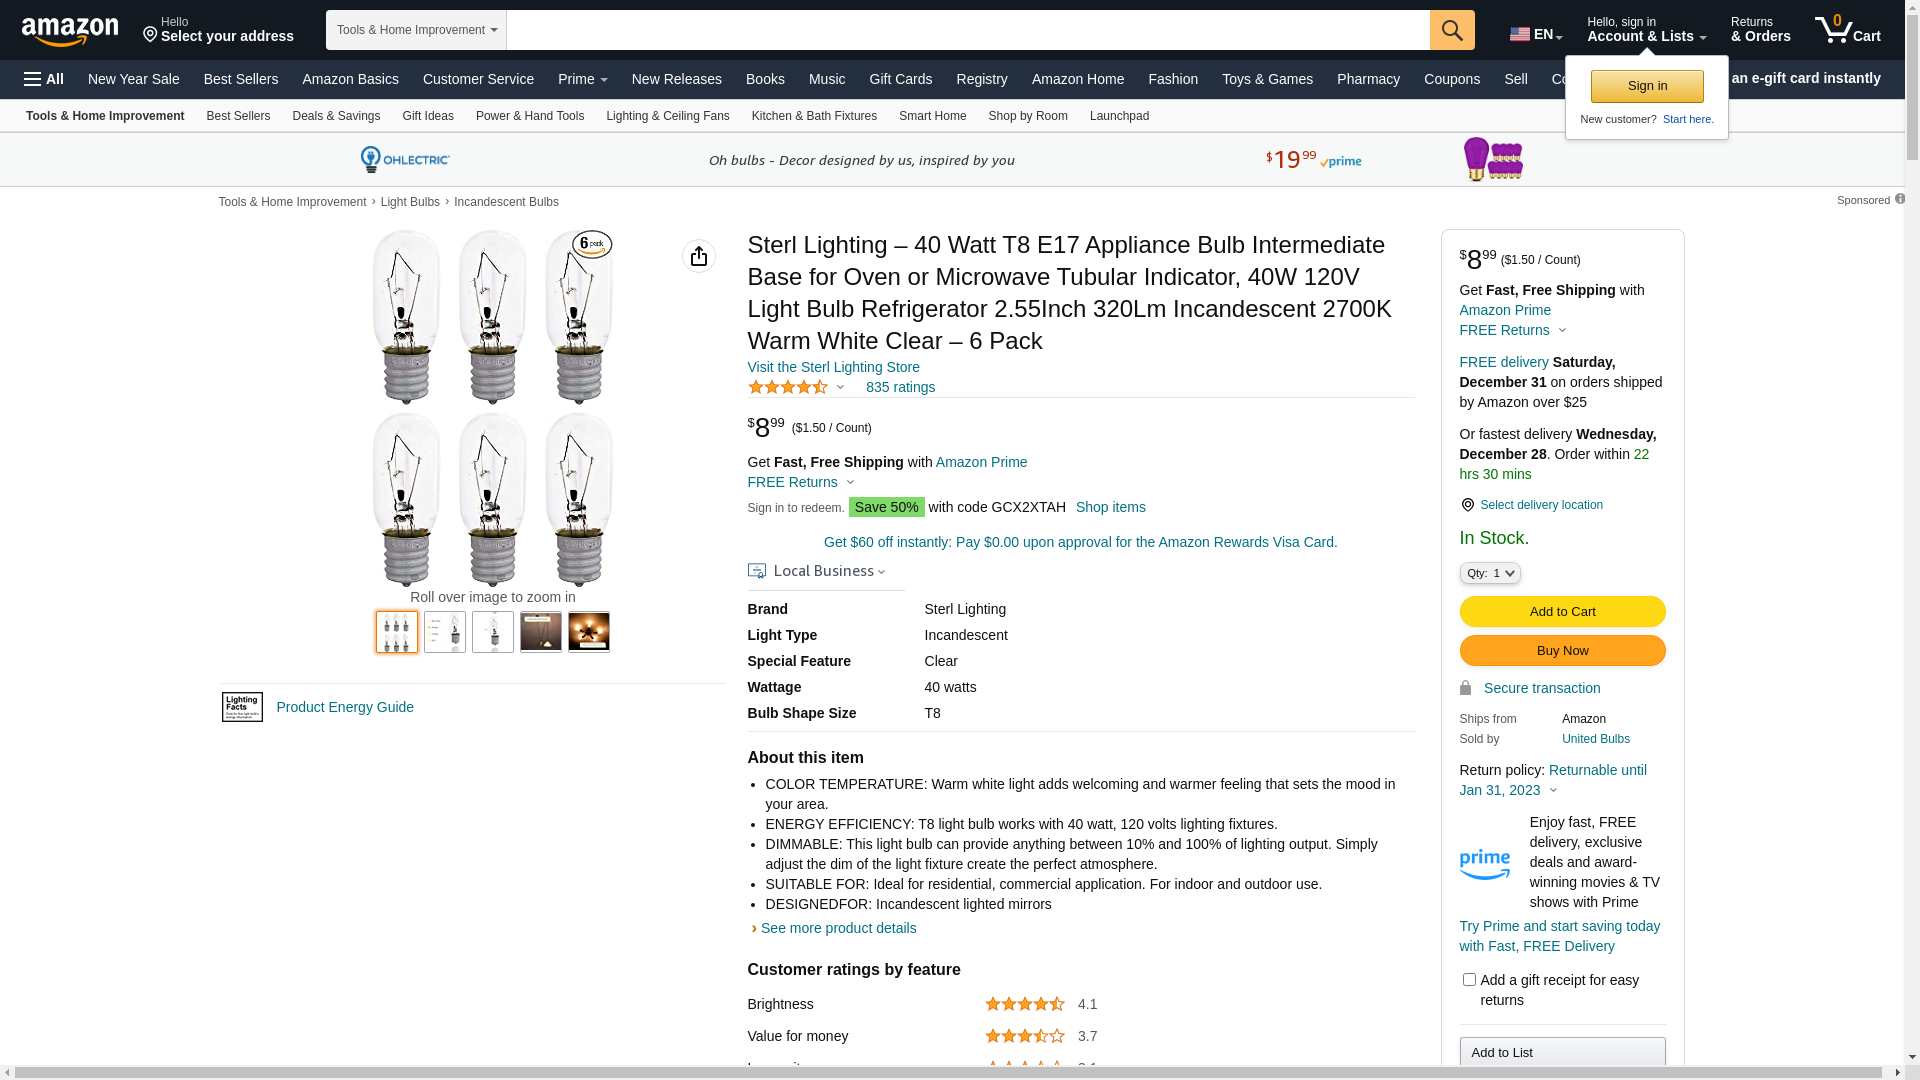This screenshot has height=1080, width=1920.
Task: Click the Lighting Facts energy guide icon
Action: pos(242,707)
